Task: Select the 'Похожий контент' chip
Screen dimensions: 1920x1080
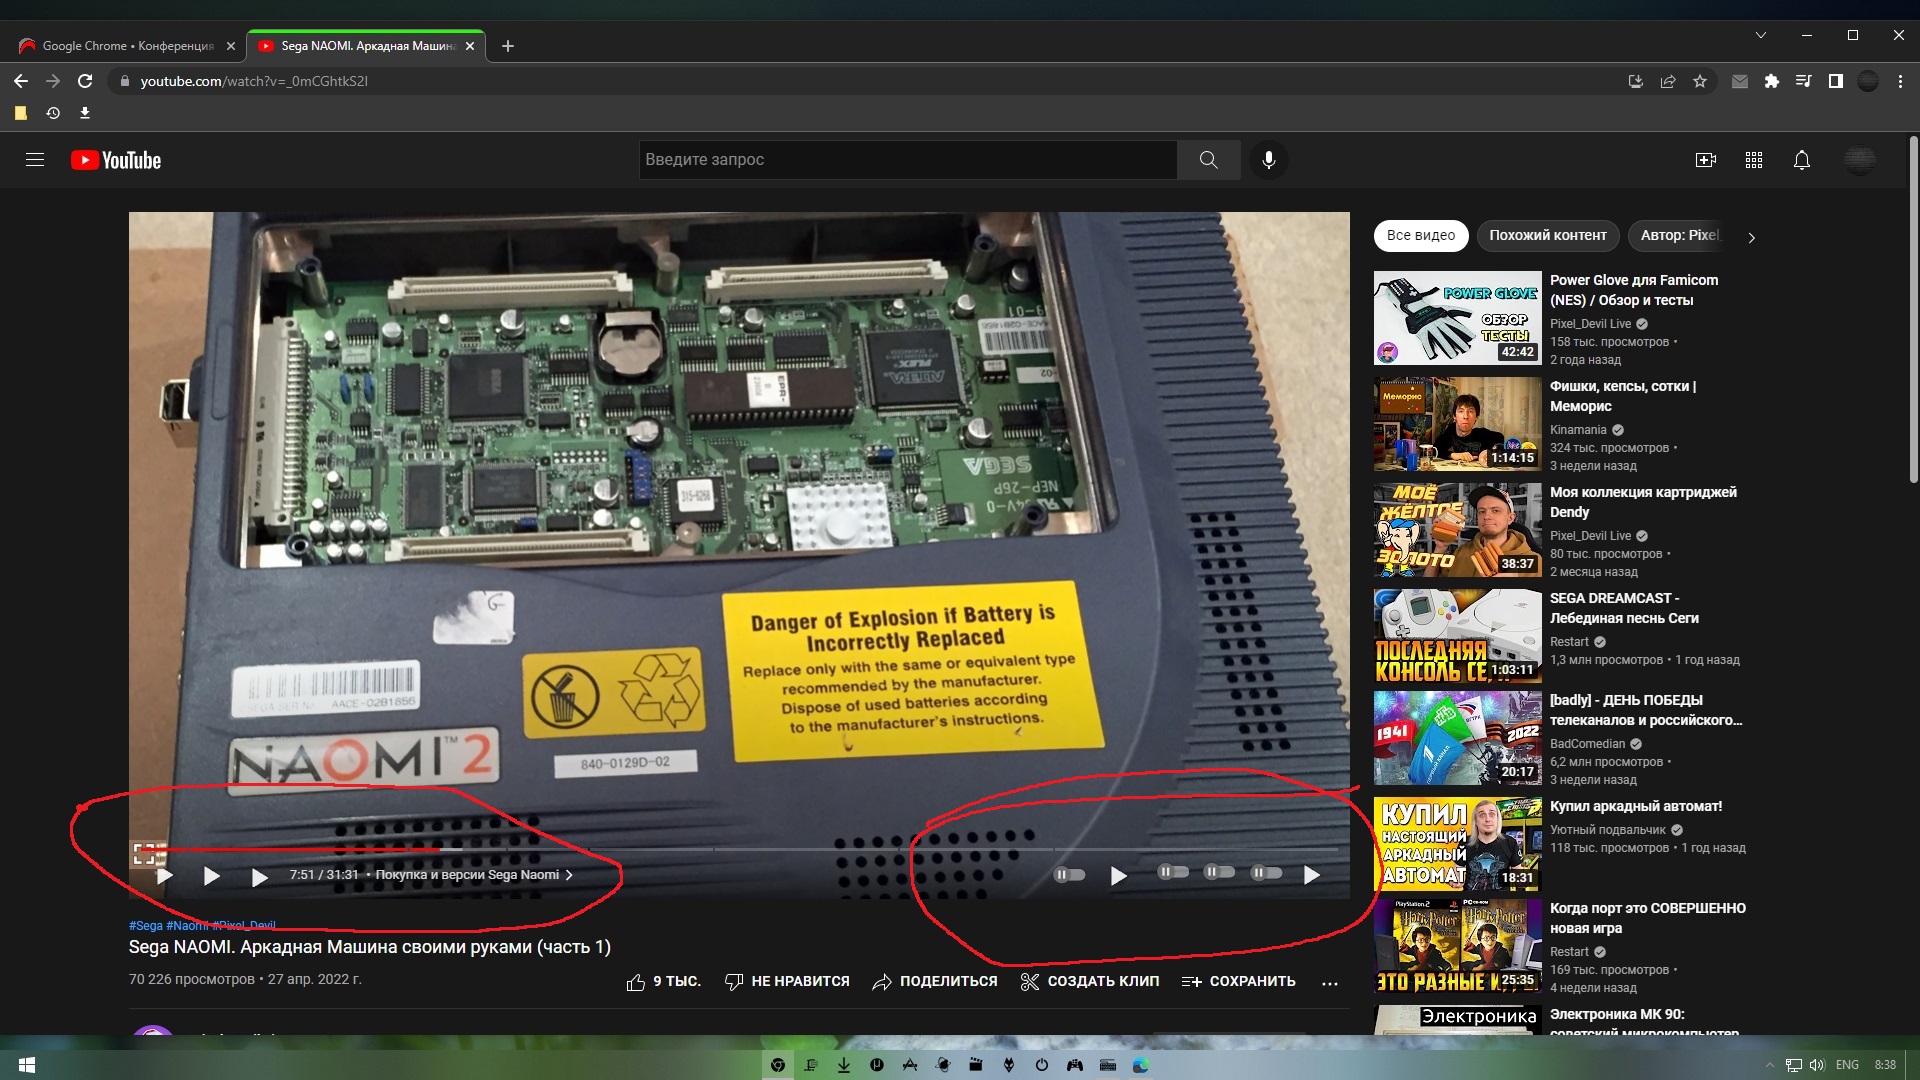Action: coord(1547,236)
